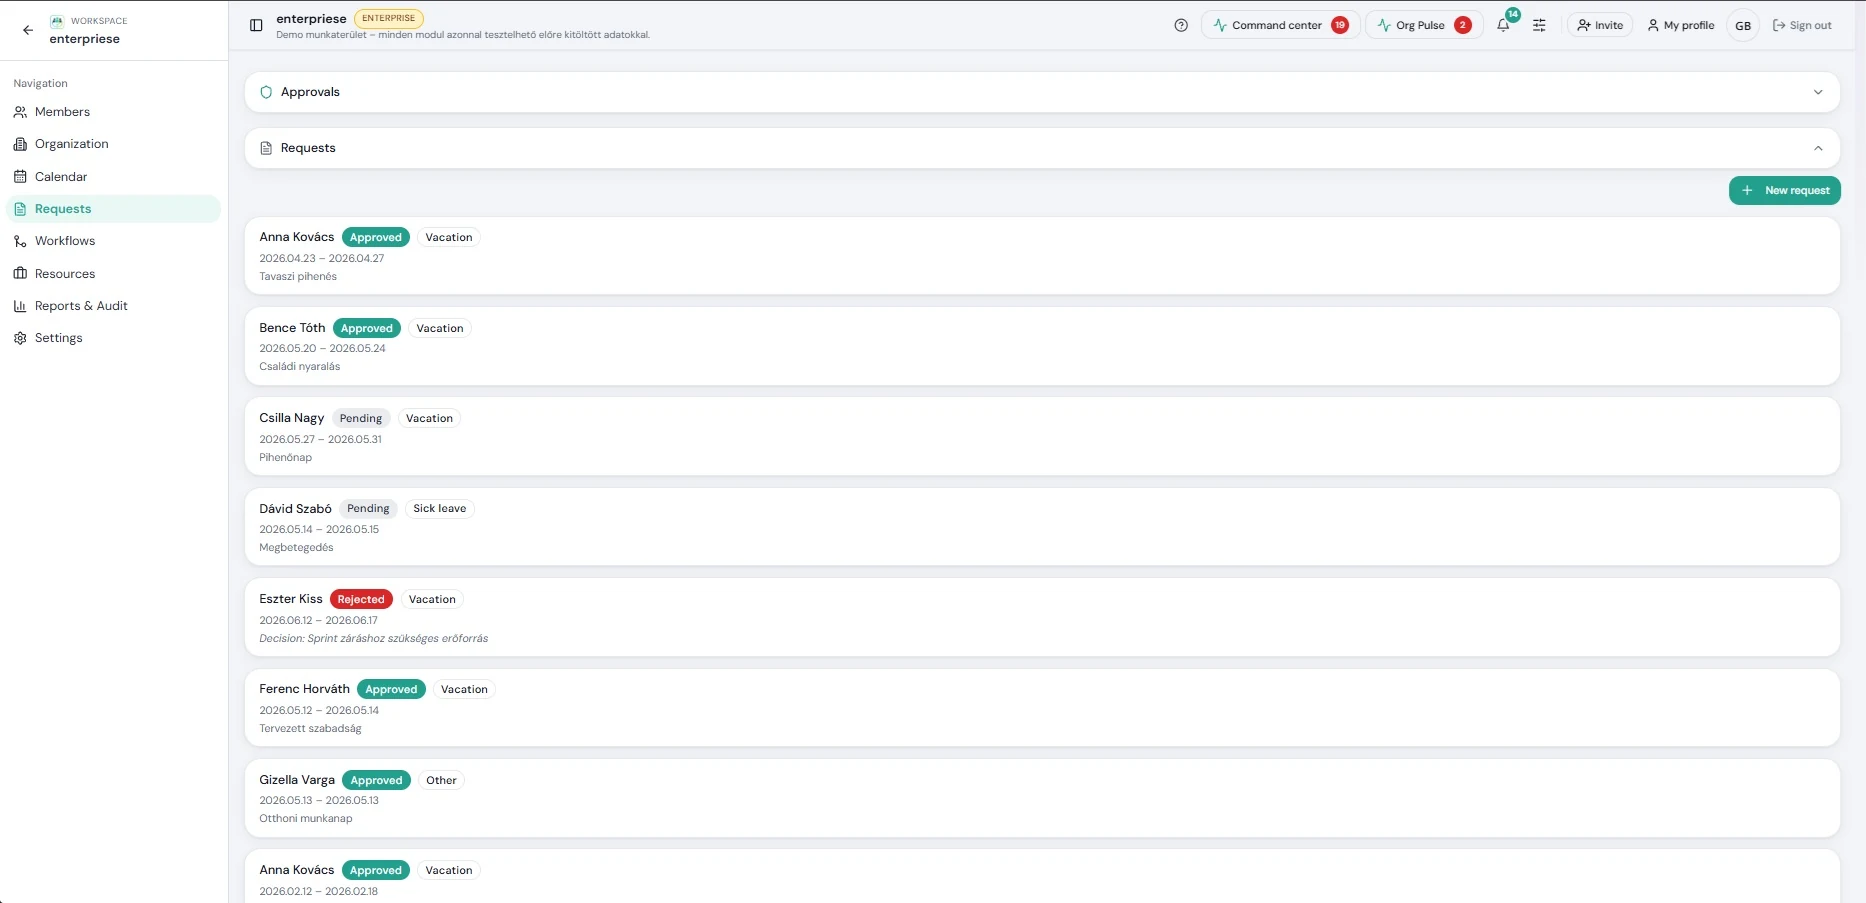Open the notifications bell
The image size is (1866, 903).
[x=1503, y=25]
